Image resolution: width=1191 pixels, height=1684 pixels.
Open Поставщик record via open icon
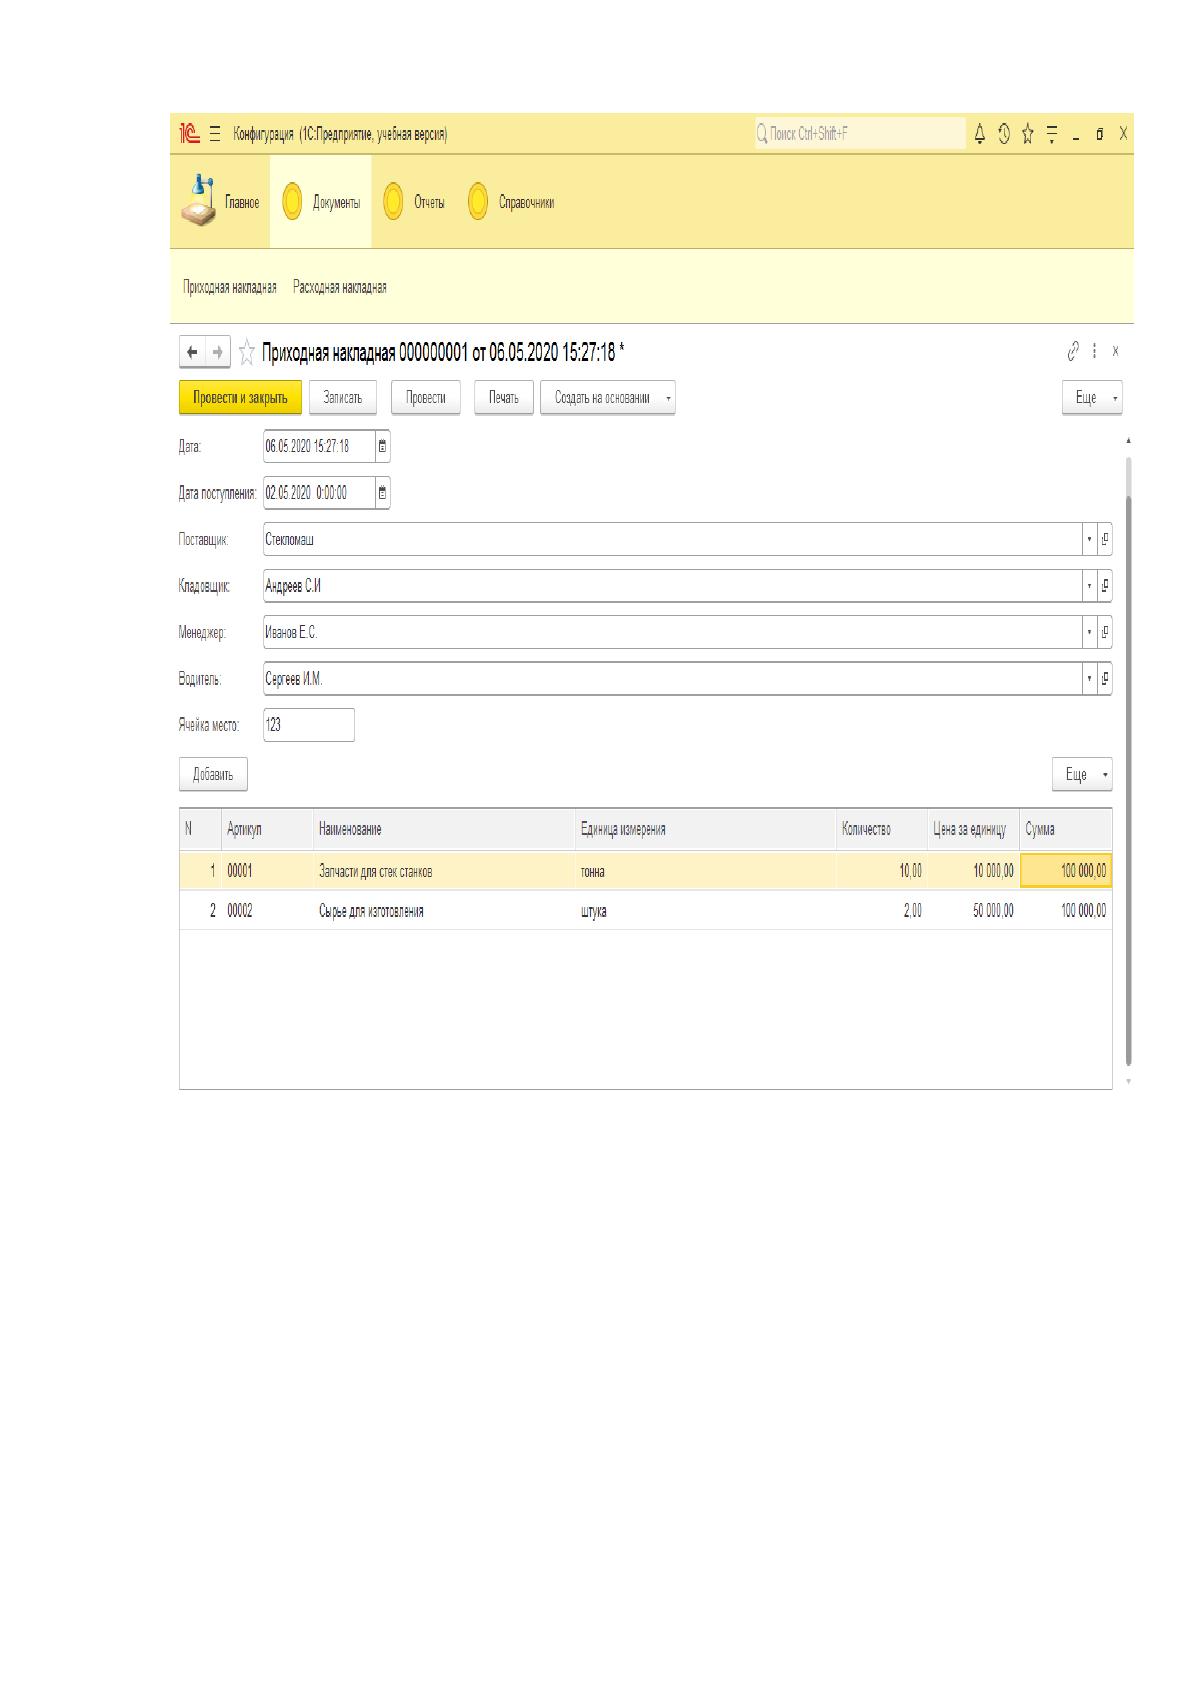1105,540
